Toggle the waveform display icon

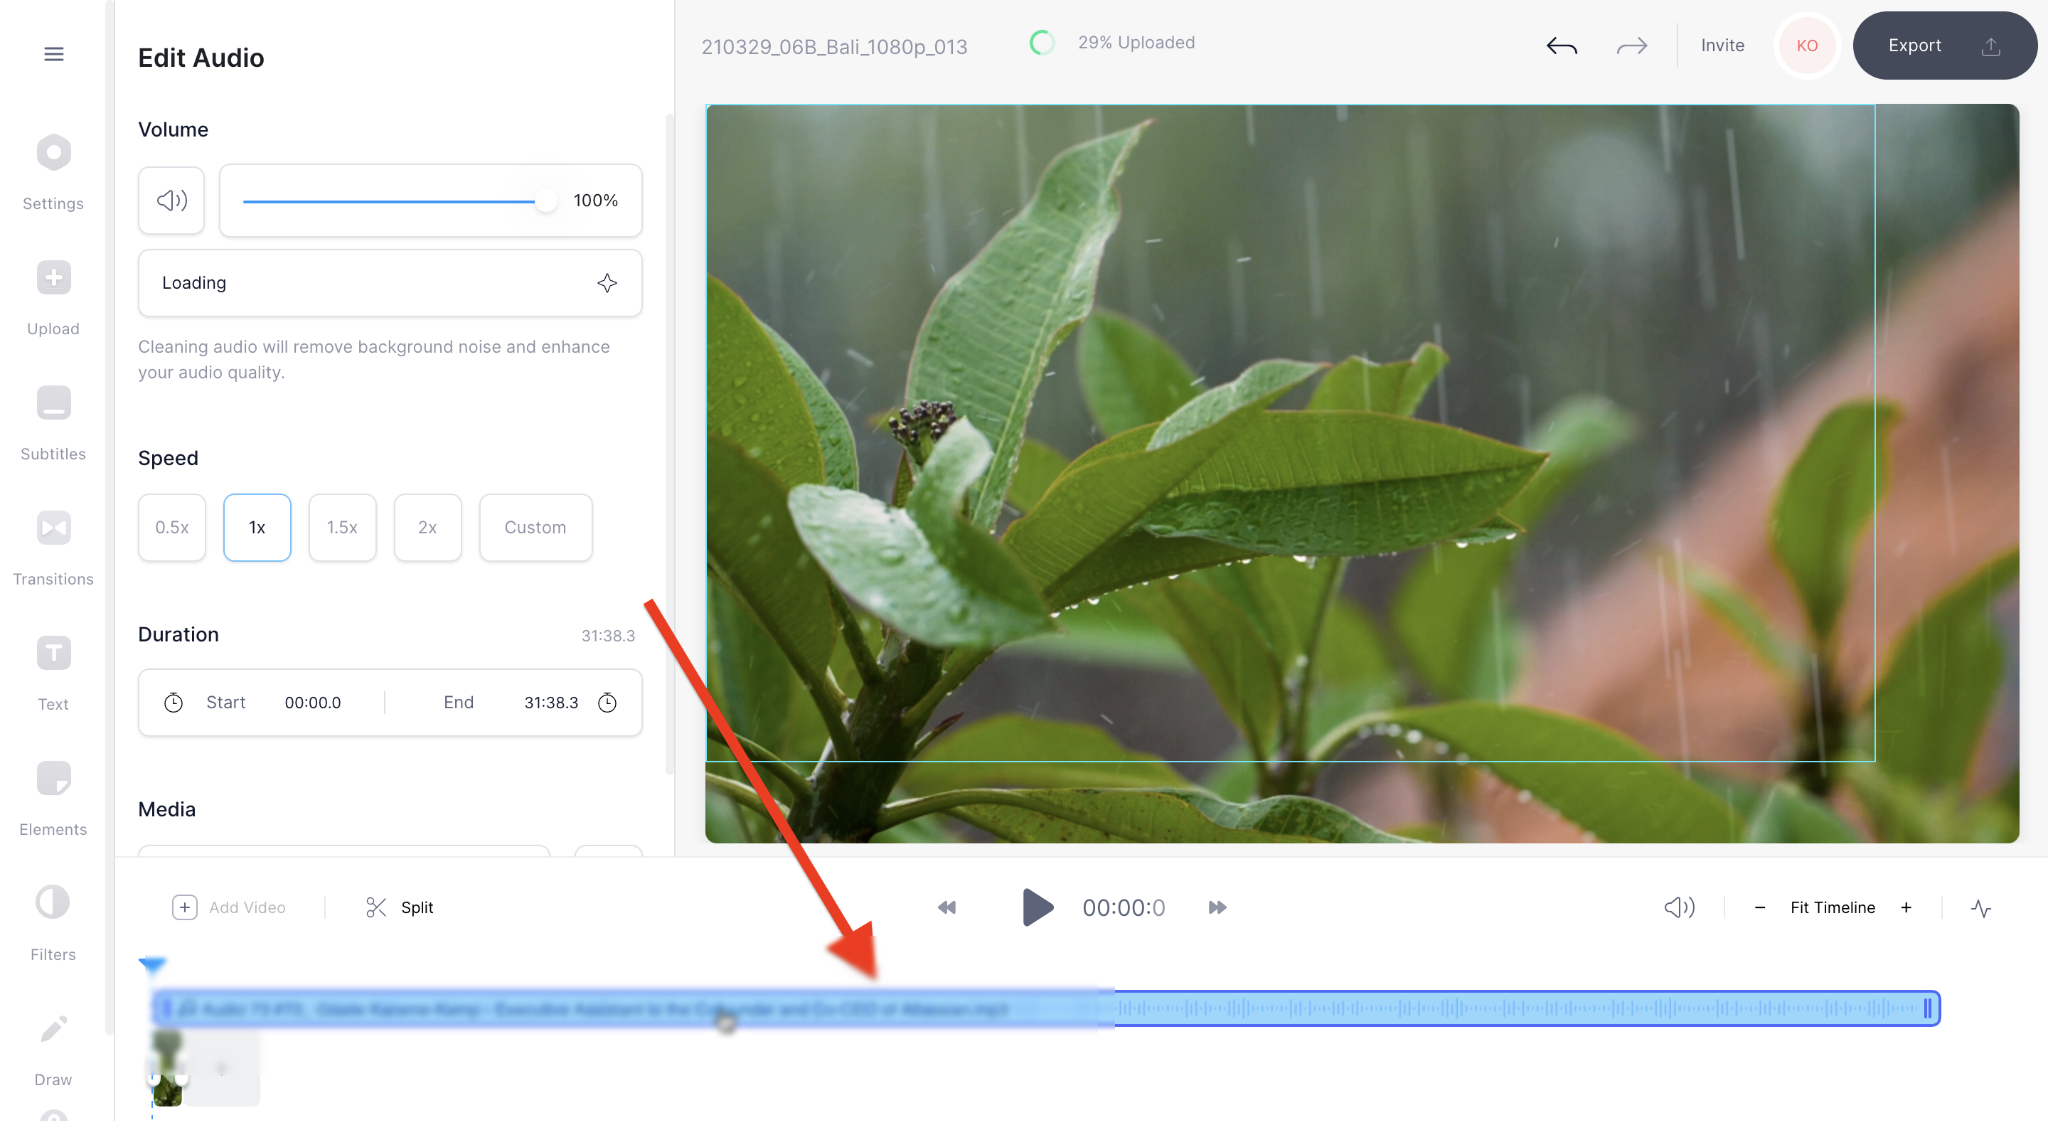click(1981, 908)
